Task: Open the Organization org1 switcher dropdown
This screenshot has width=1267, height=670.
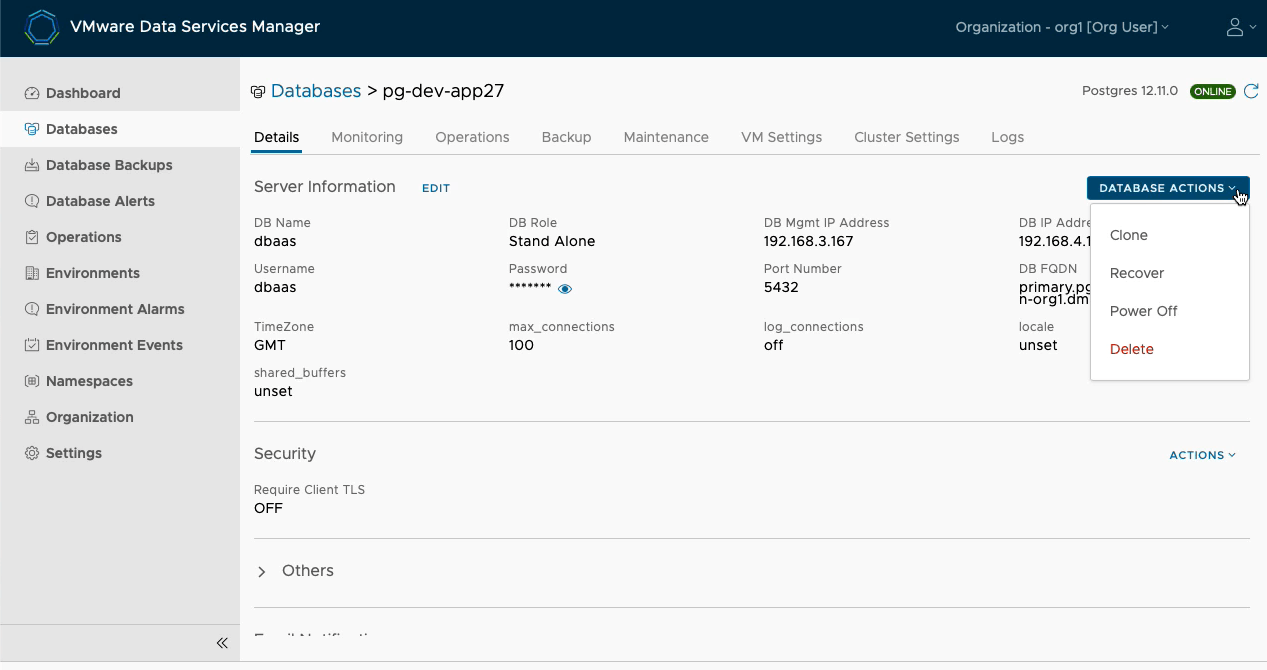Action: click(1062, 27)
